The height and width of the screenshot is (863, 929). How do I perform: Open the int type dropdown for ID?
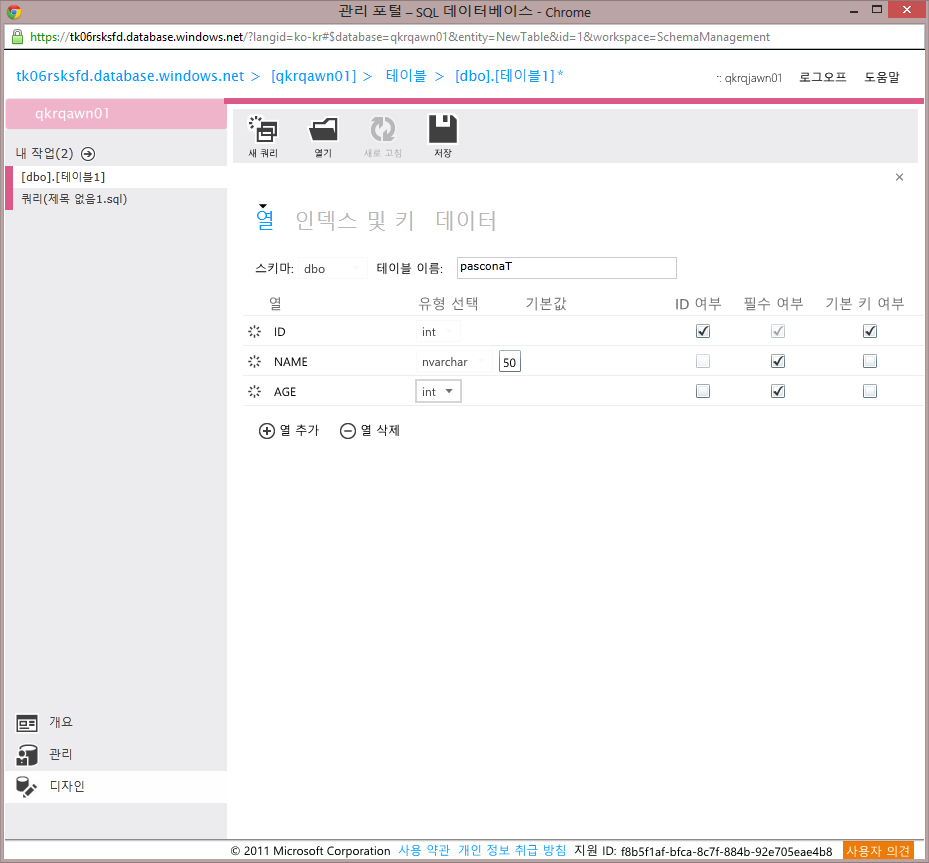click(x=438, y=332)
